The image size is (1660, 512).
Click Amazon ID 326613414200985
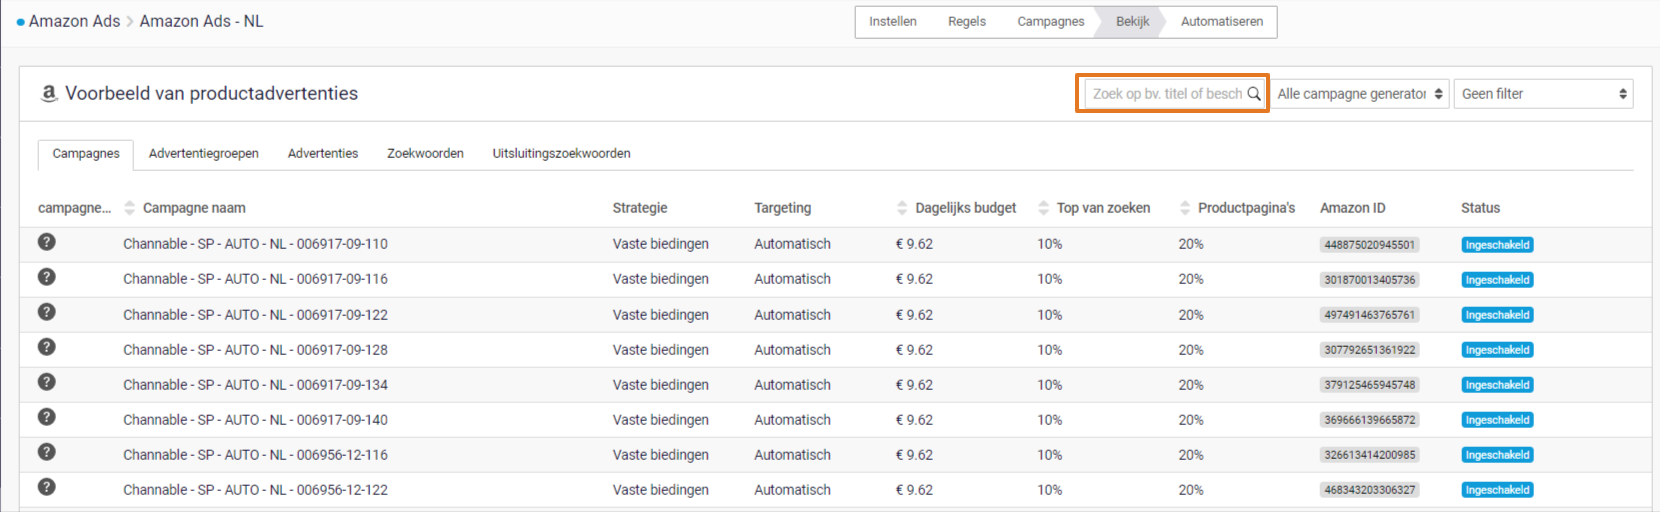coord(1370,455)
